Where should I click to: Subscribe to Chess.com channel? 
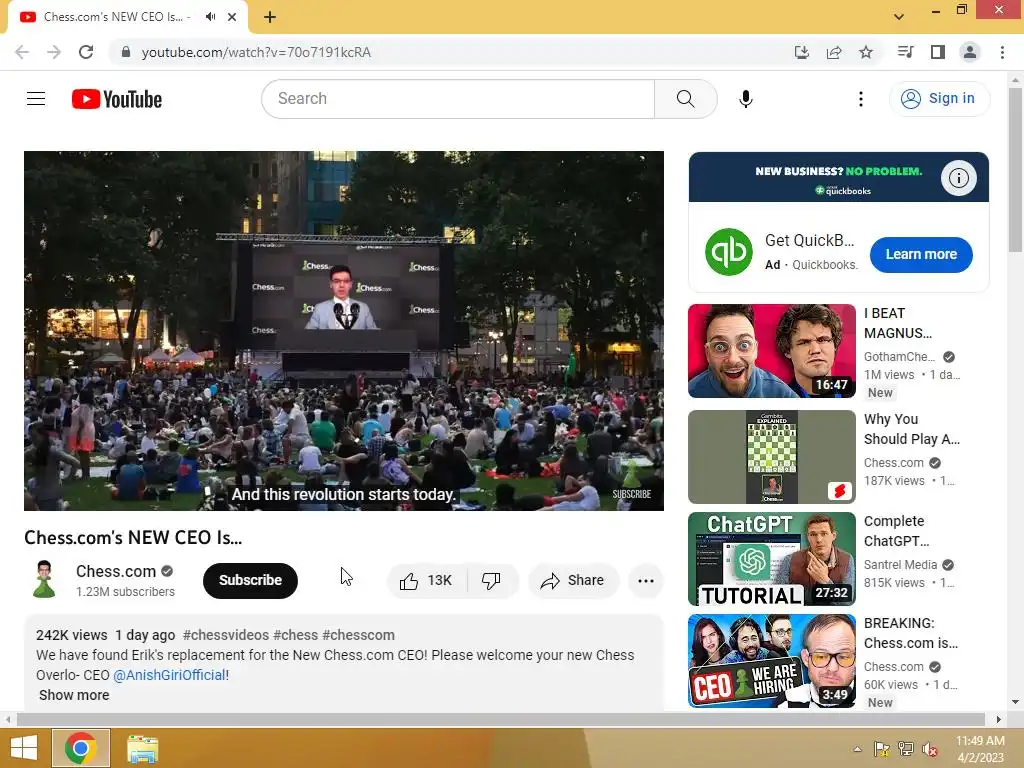[x=250, y=581]
